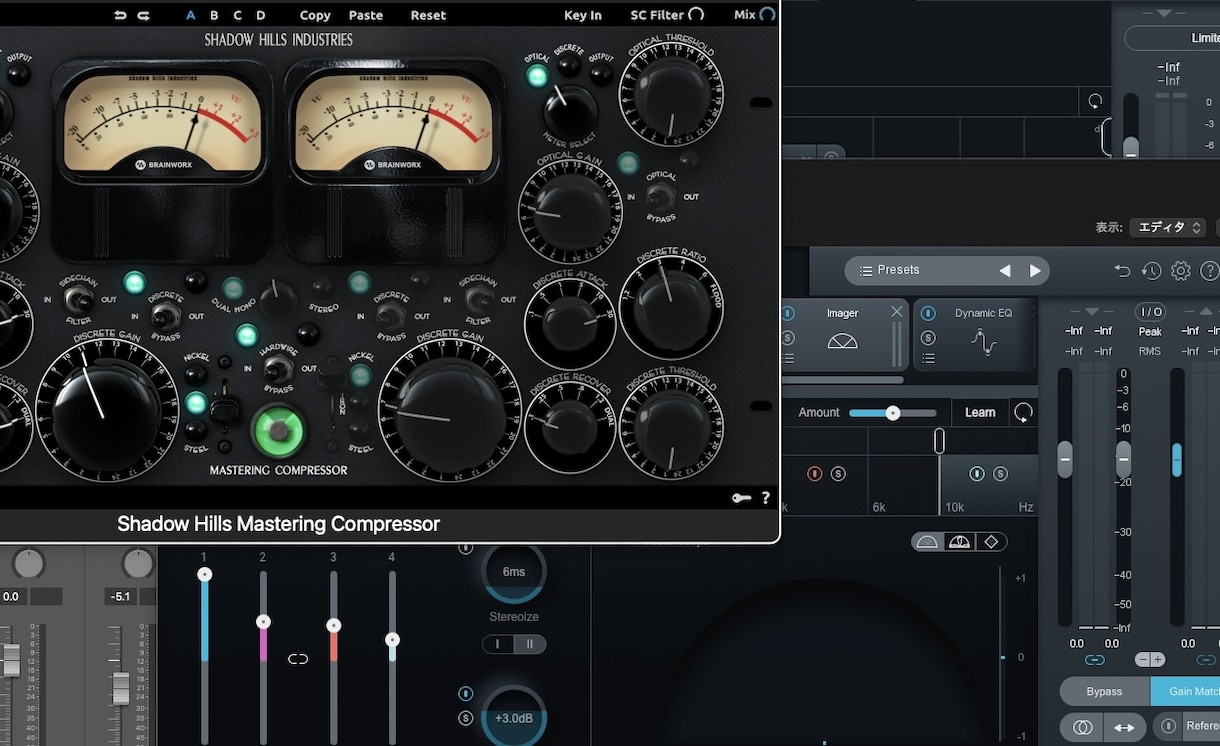
Task: Link input gain channels below input meter
Action: coord(1095,660)
